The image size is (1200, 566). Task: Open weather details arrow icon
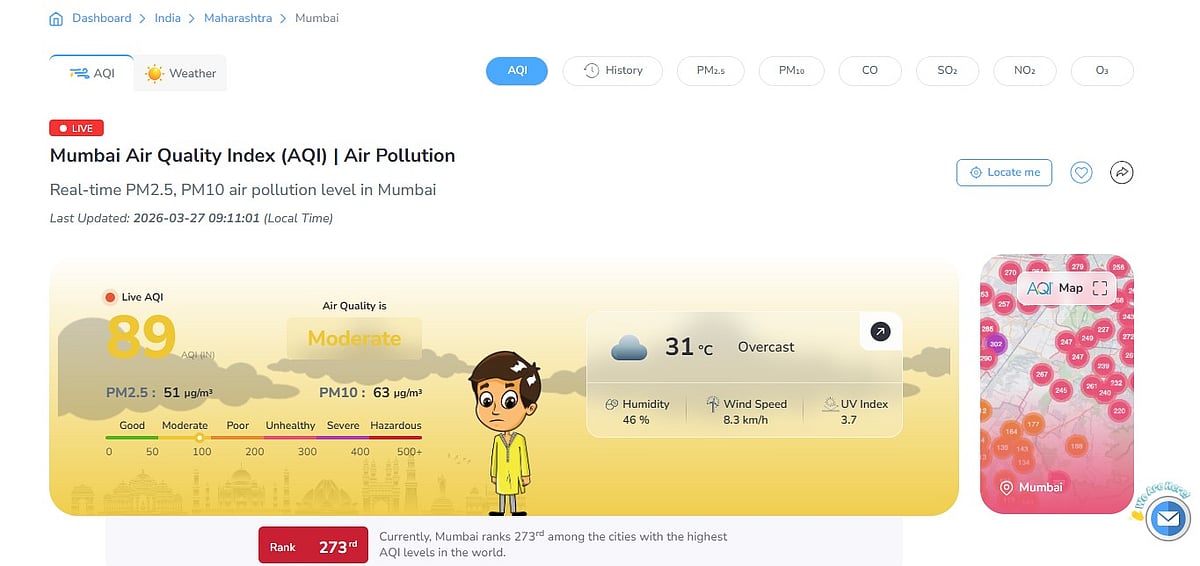coord(880,331)
